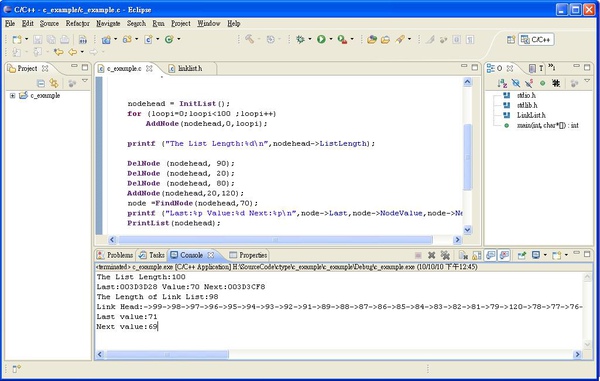This screenshot has height=381, width=600.
Task: Open the Display Selected Console dropdown arrow
Action: click(545, 255)
